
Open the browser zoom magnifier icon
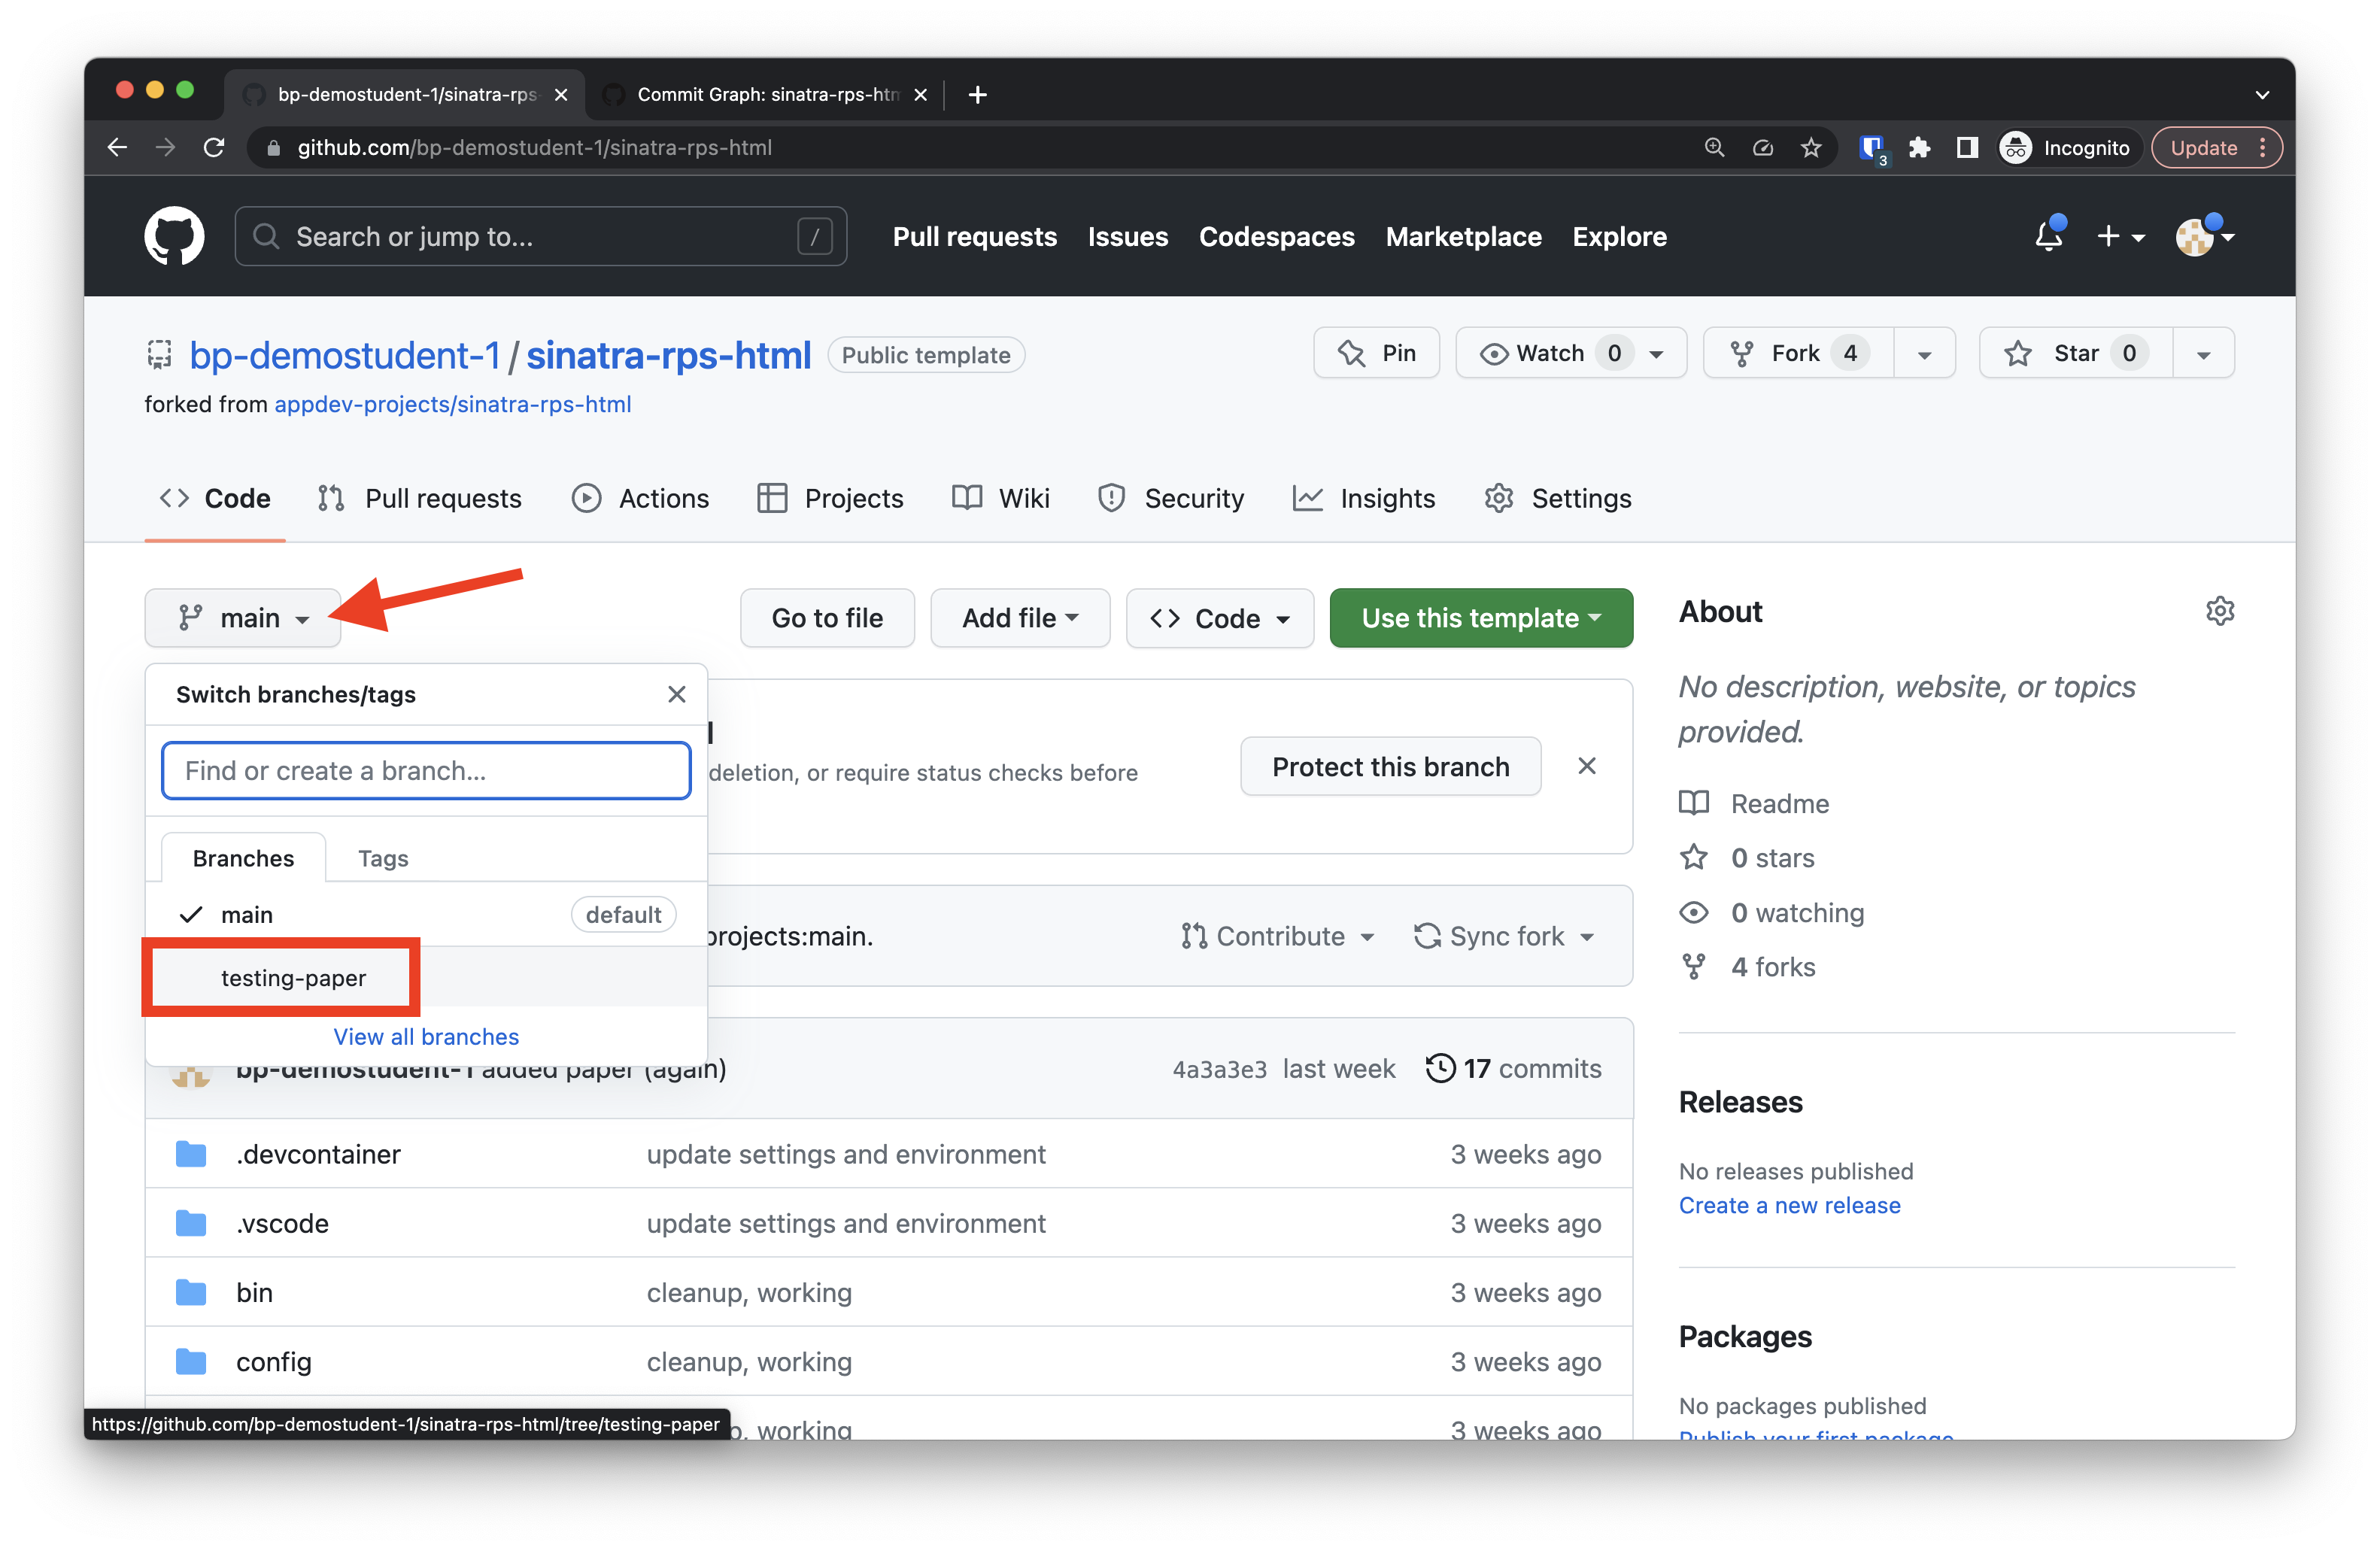[x=1714, y=148]
